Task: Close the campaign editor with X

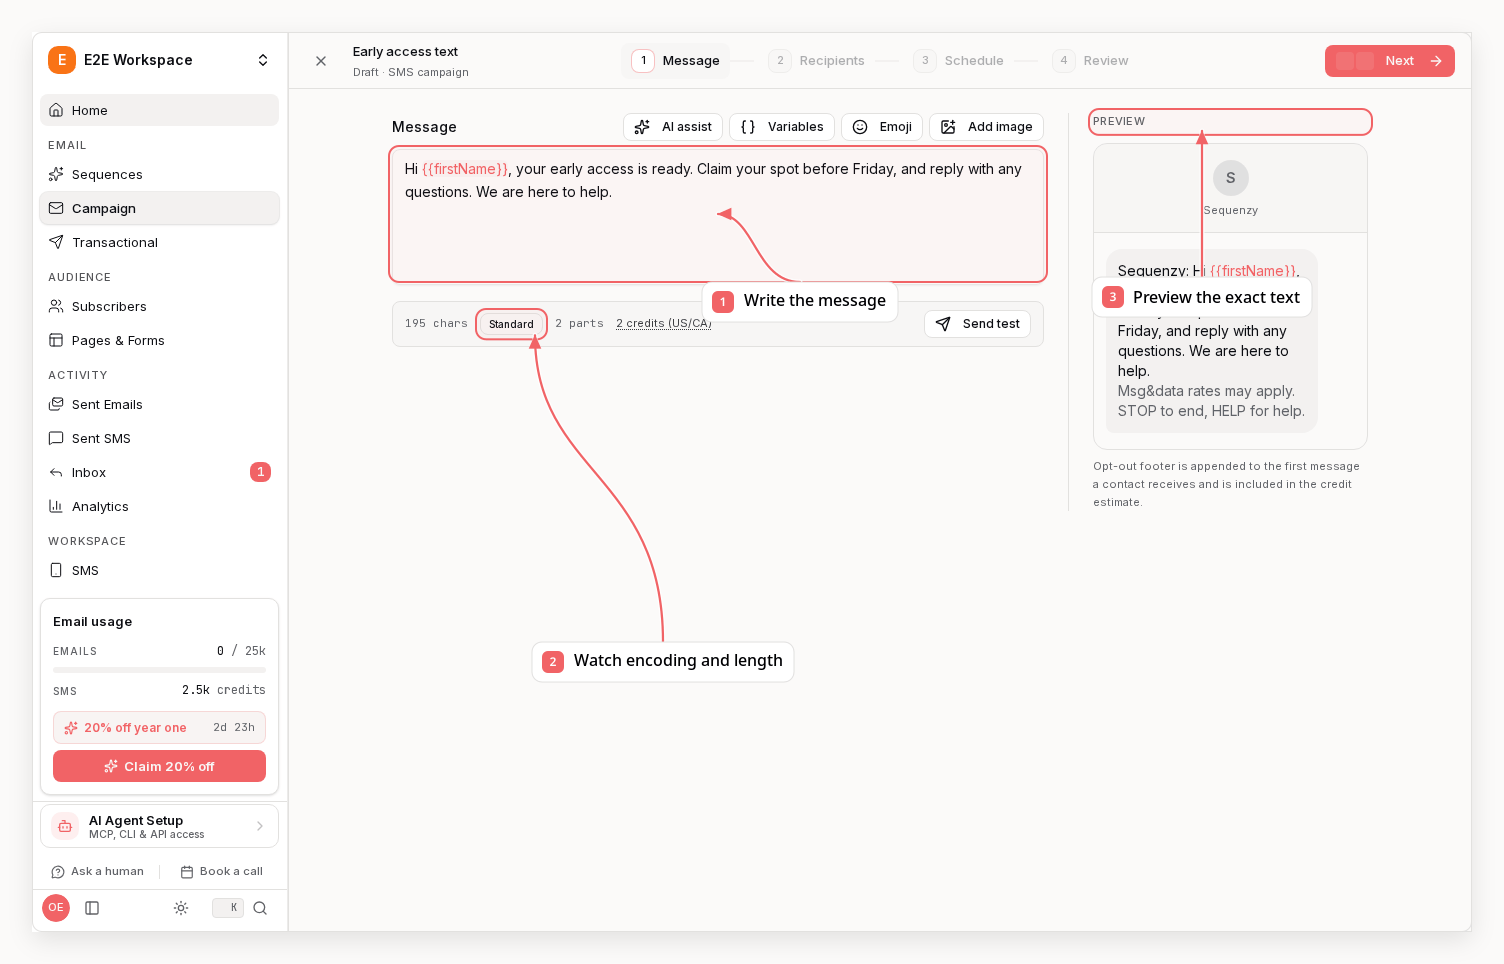Action: 321,61
